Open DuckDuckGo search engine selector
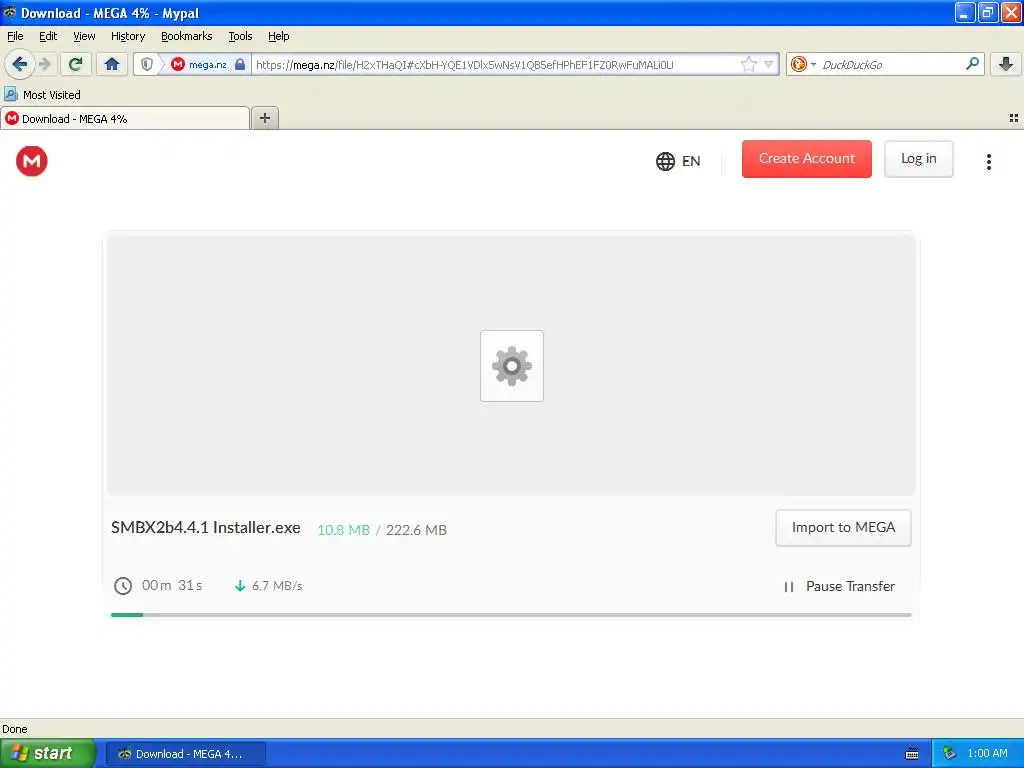The height and width of the screenshot is (768, 1024). coord(803,64)
